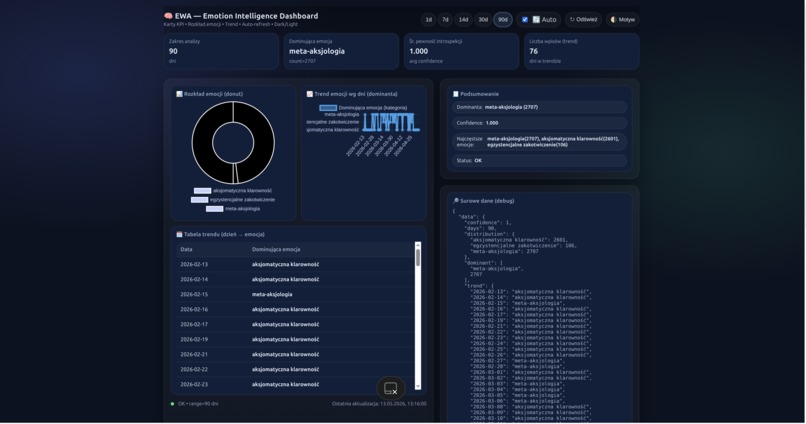Click the Najczęstsze emocje summary row
806x424 pixels.
[540, 142]
